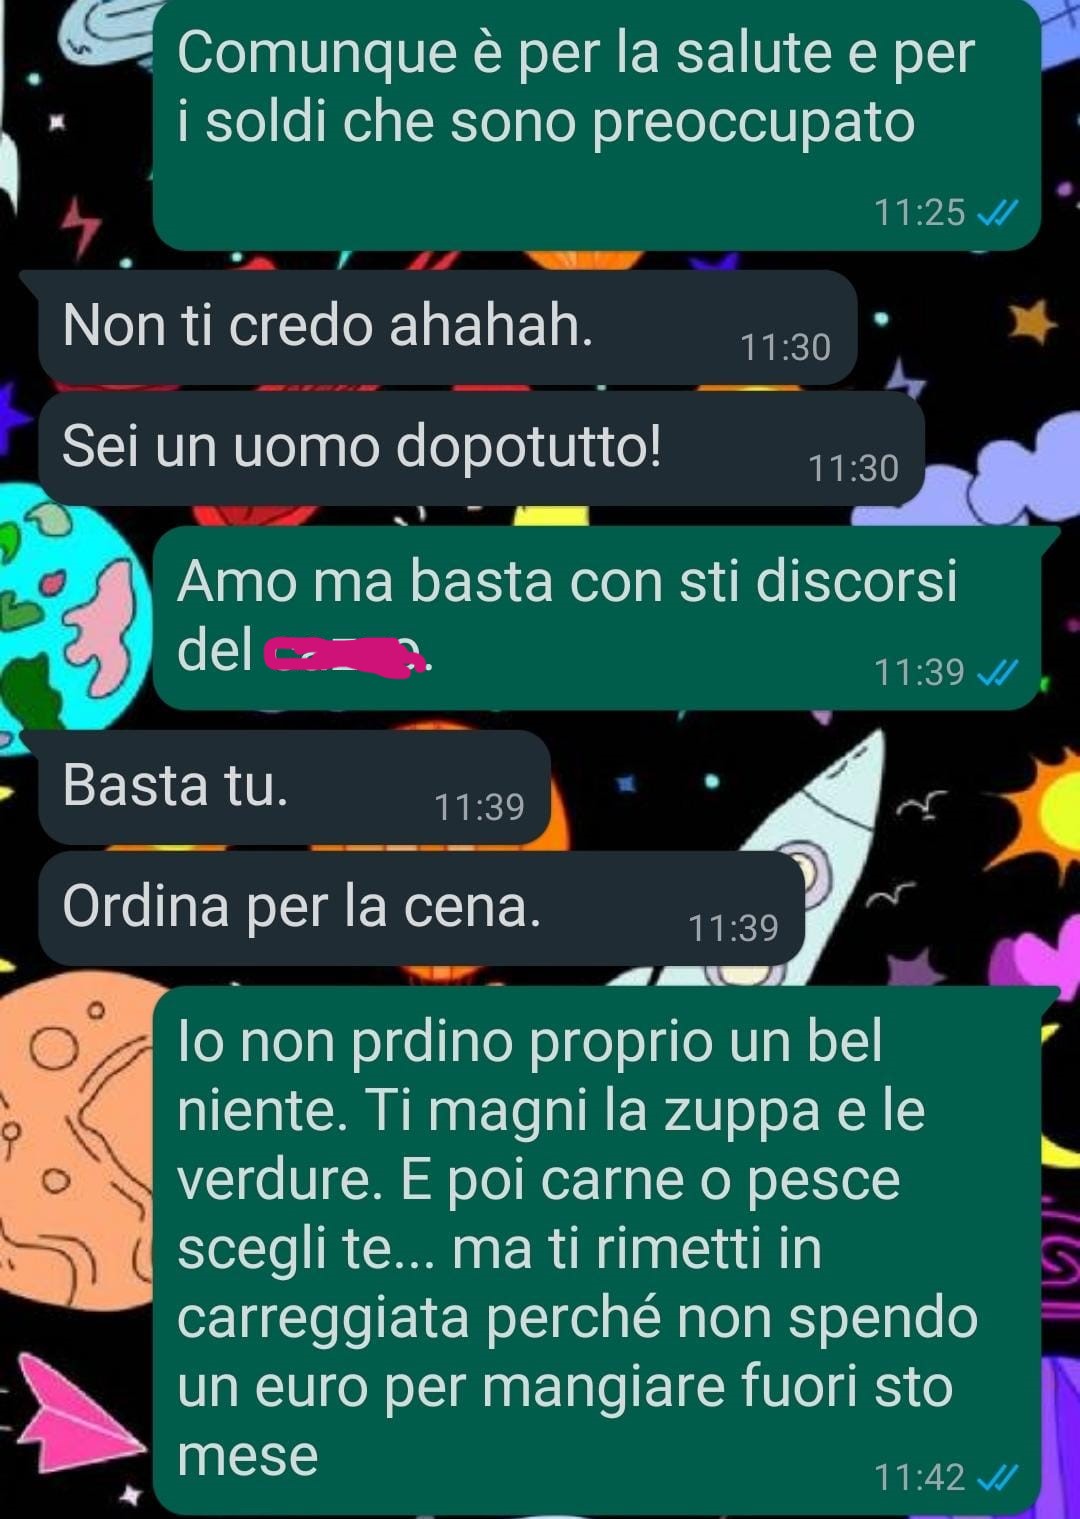Tap the 11:39 timestamp on 'Basta tu.'
Screen dimensions: 1080x1519
[479, 807]
